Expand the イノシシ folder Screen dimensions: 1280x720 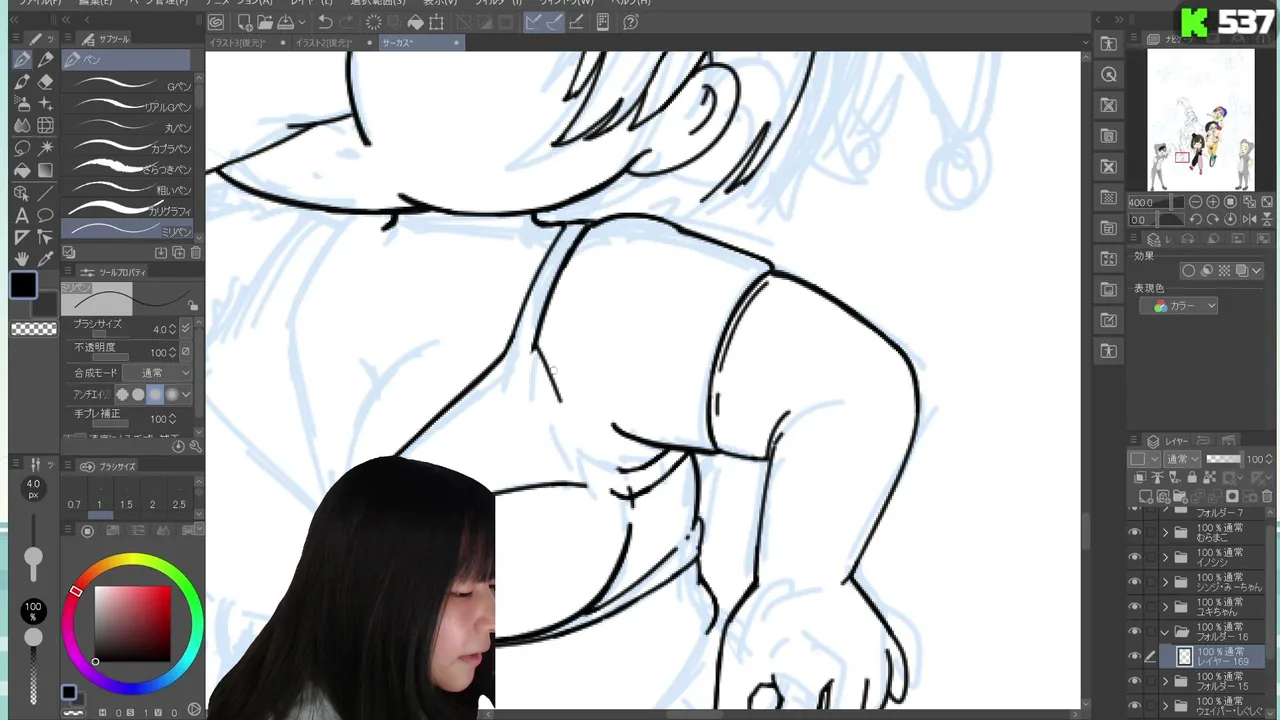coord(1165,557)
